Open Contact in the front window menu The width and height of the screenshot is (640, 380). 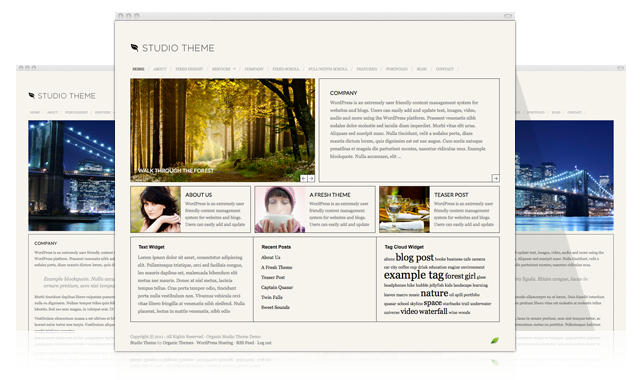coord(444,69)
